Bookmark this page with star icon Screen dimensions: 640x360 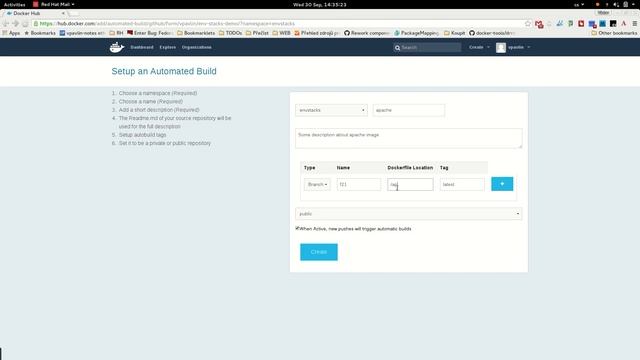[x=528, y=24]
